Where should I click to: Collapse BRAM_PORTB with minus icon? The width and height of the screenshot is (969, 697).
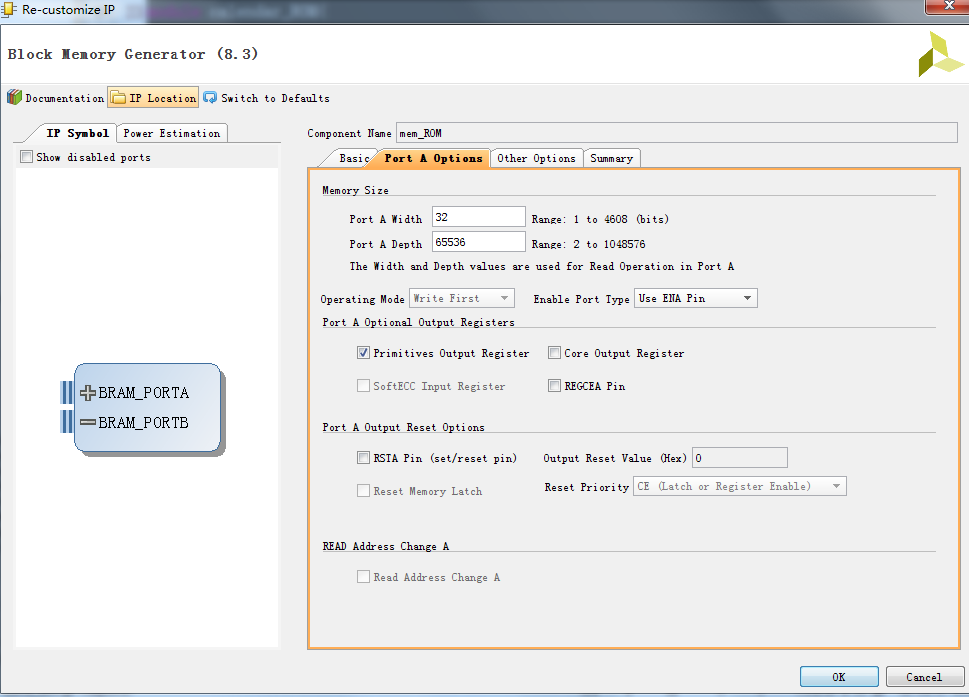[88, 423]
